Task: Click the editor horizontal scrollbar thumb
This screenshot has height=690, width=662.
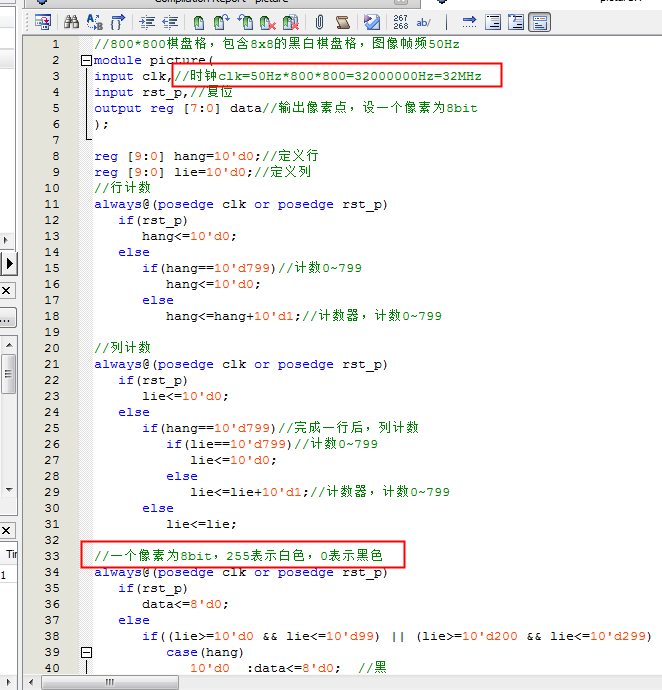Action: [x=110, y=683]
